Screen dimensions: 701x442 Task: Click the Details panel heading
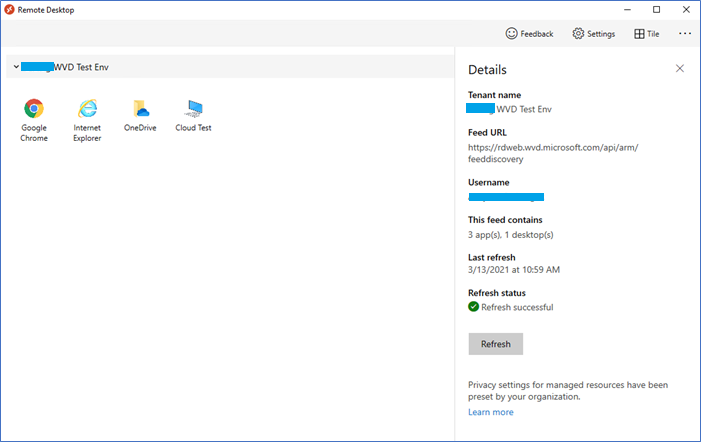(487, 70)
